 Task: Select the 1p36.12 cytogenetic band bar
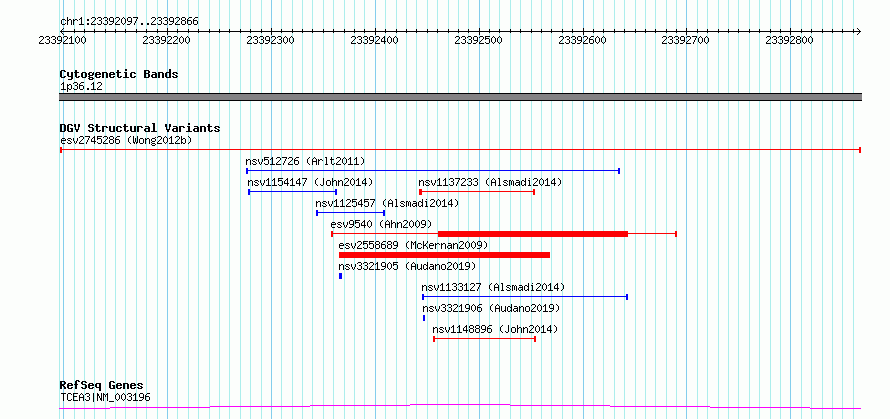coord(460,97)
